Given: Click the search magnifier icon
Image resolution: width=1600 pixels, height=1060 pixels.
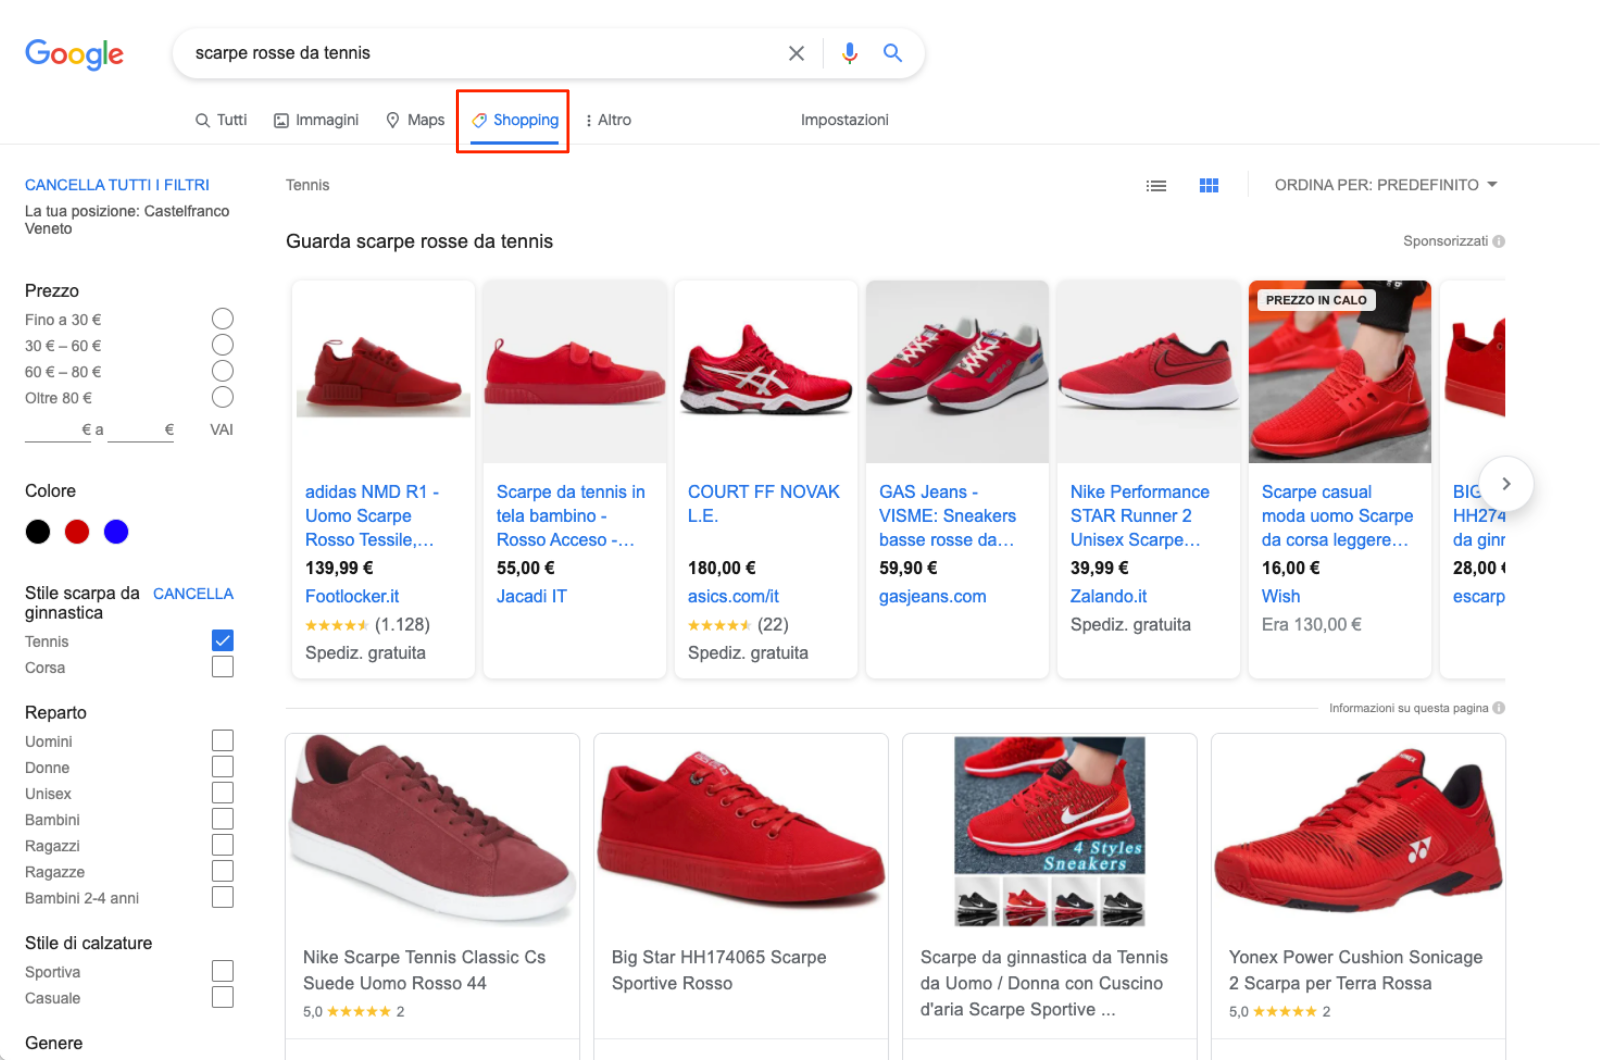Looking at the screenshot, I should 892,52.
